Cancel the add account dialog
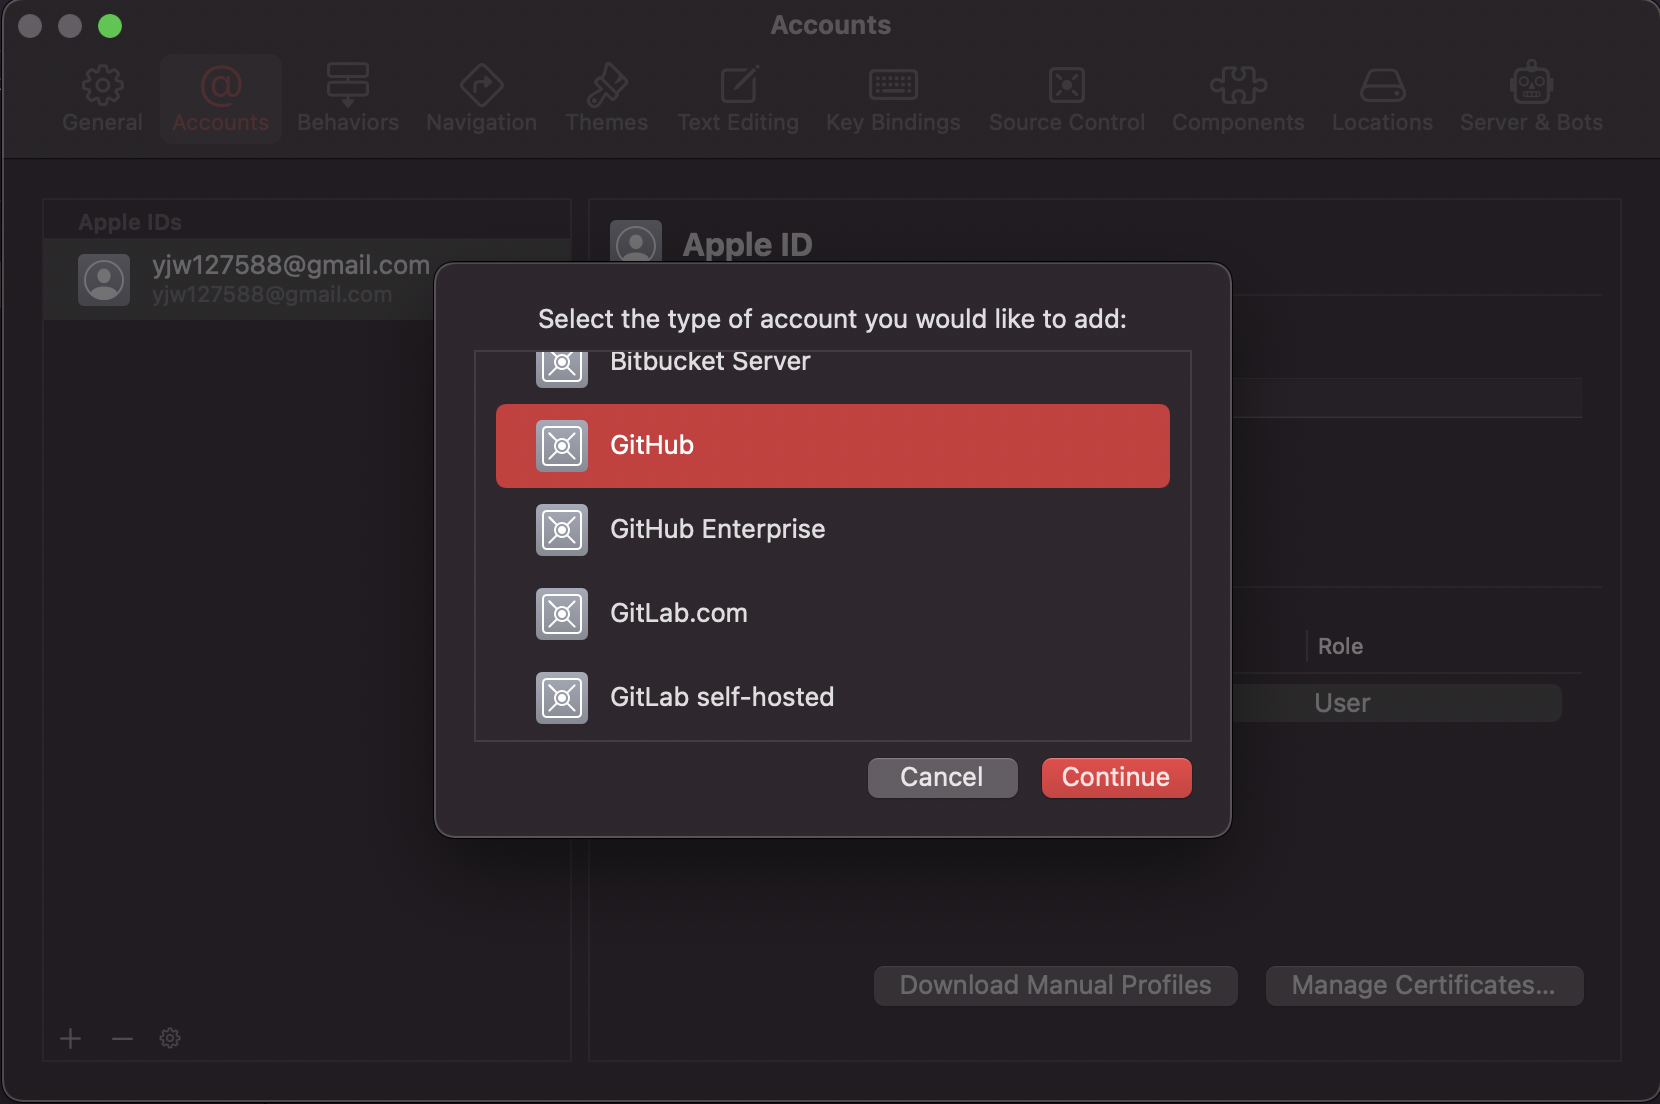The image size is (1660, 1104). click(x=942, y=778)
